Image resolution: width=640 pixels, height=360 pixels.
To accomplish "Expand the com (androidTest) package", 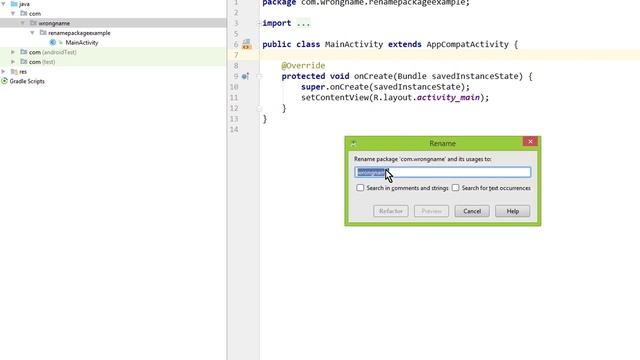I will pos(13,52).
